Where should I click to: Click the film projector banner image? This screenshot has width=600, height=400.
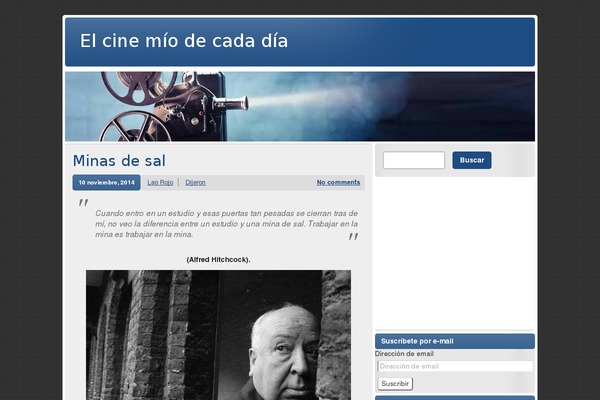click(x=300, y=106)
